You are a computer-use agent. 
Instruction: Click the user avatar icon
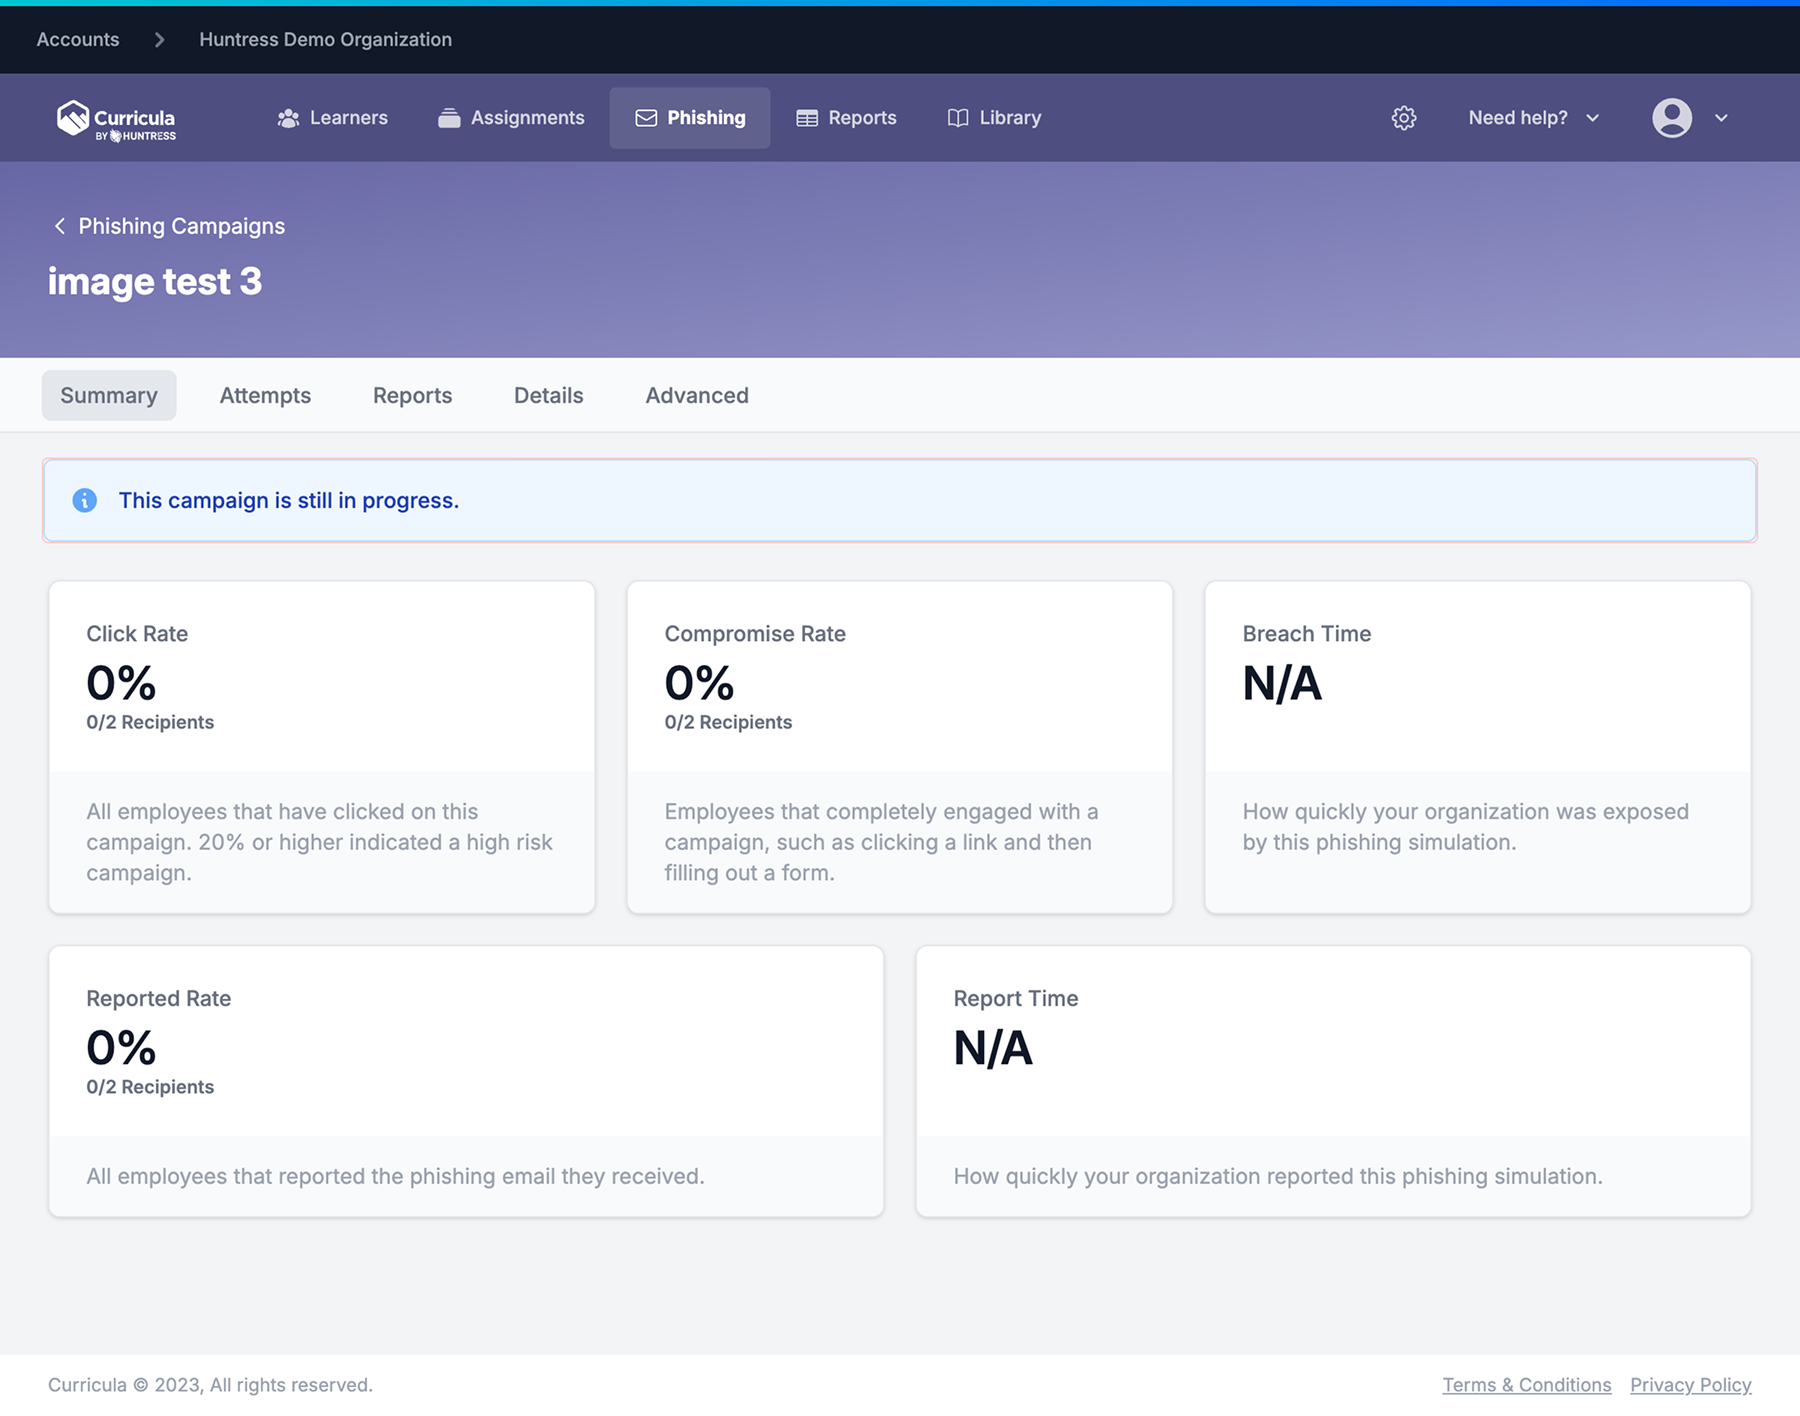pyautogui.click(x=1672, y=118)
